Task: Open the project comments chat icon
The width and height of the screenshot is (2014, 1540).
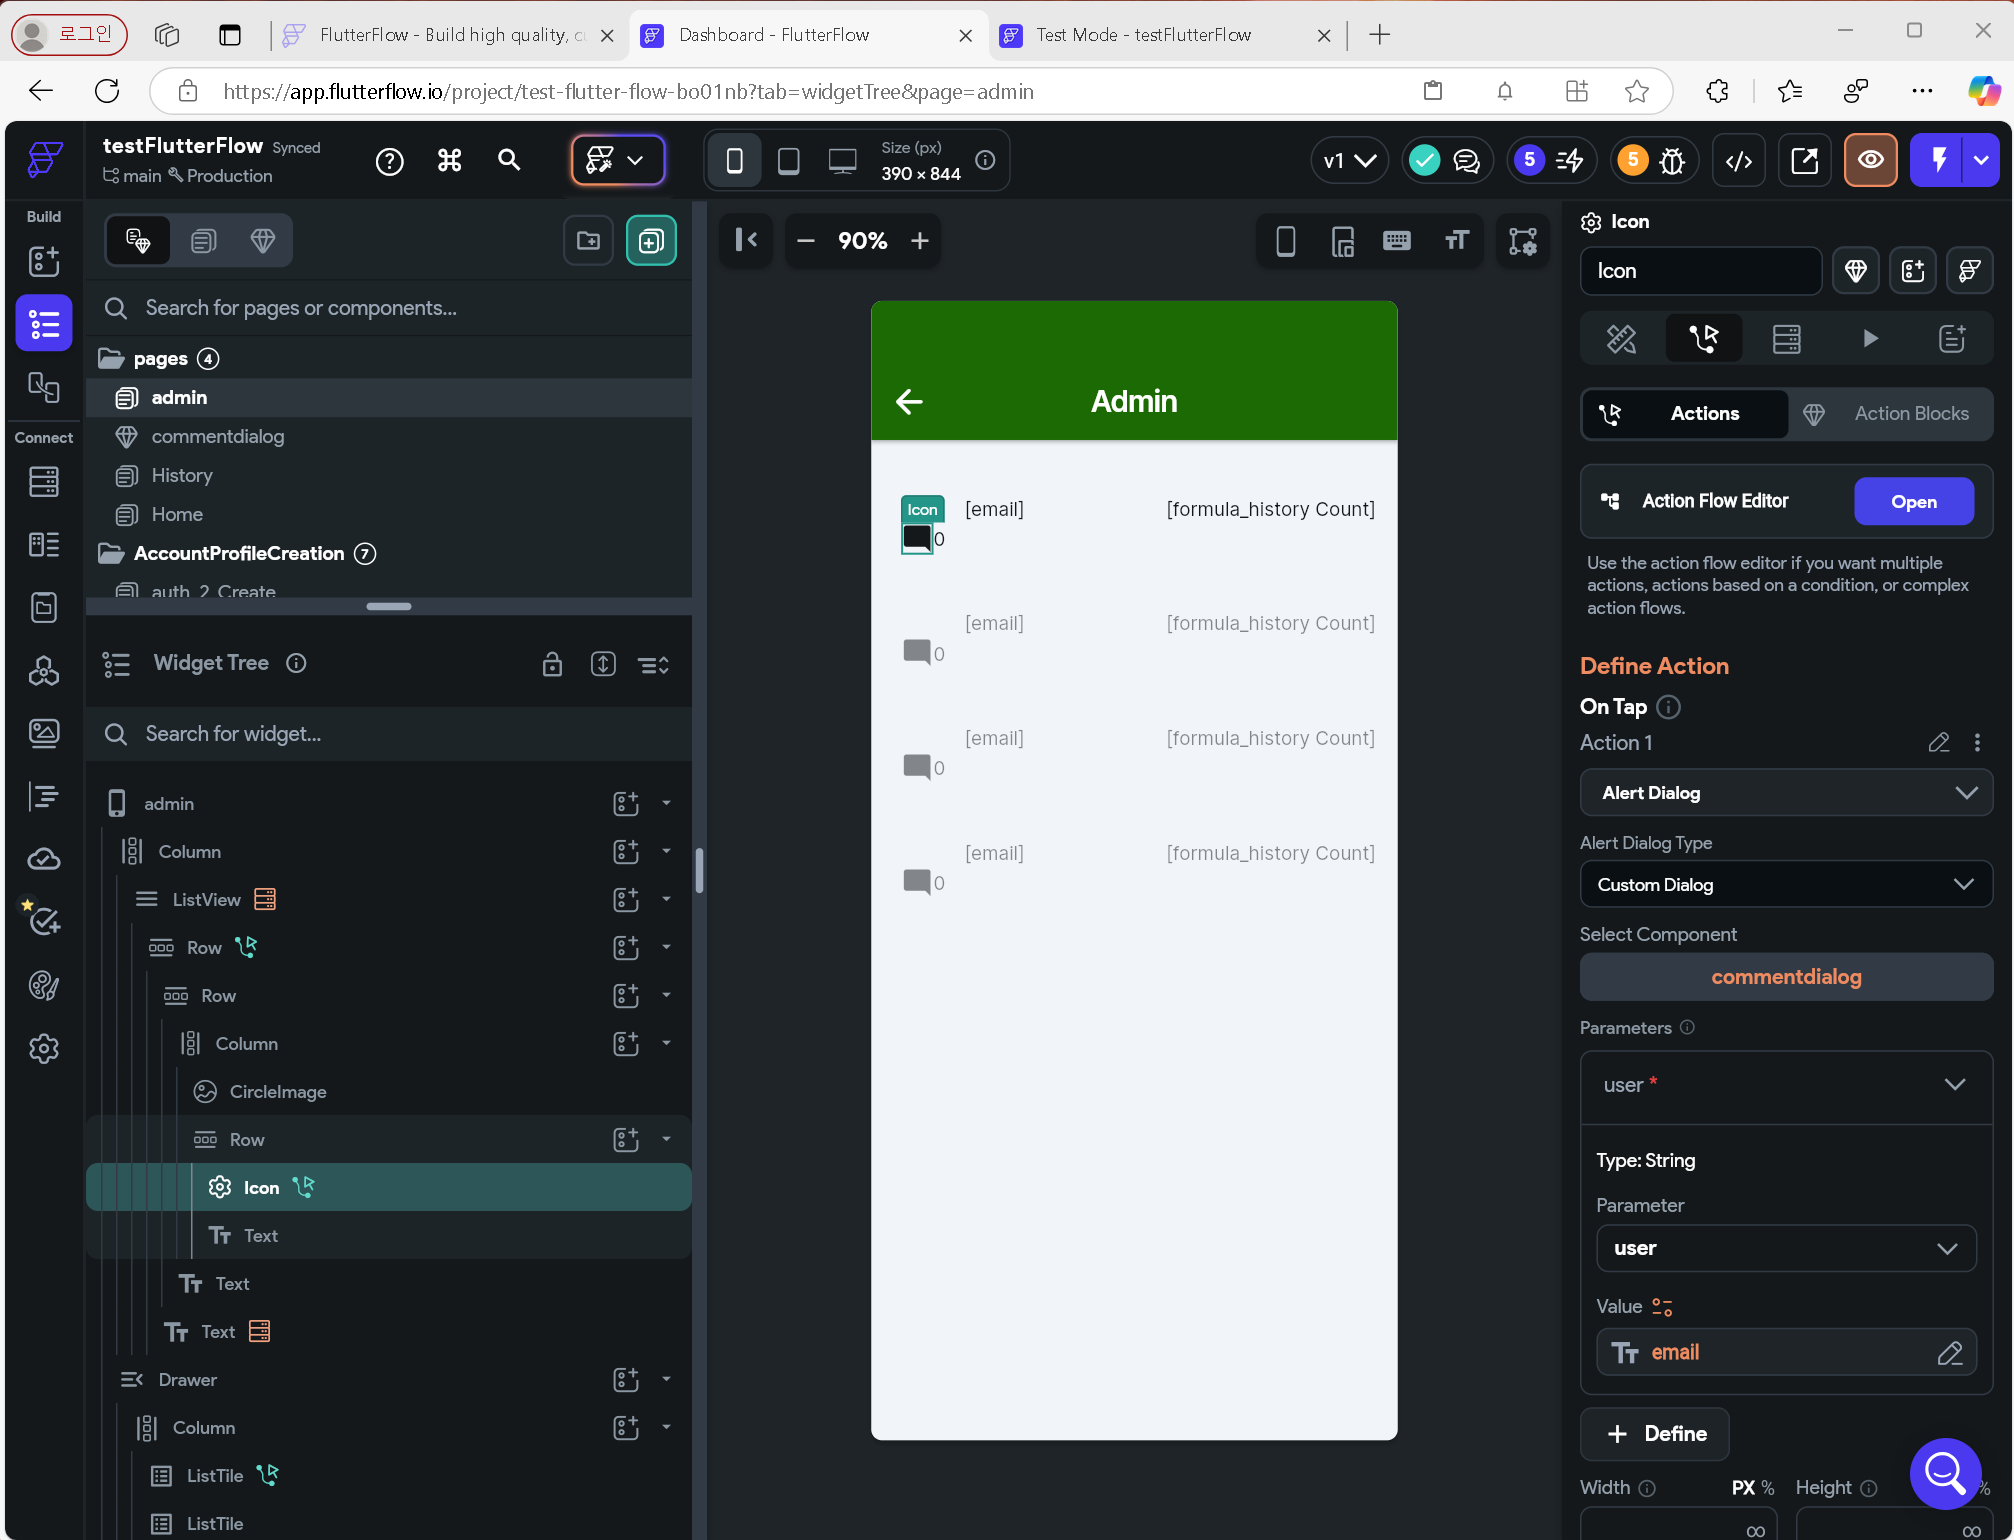Action: coord(1466,160)
